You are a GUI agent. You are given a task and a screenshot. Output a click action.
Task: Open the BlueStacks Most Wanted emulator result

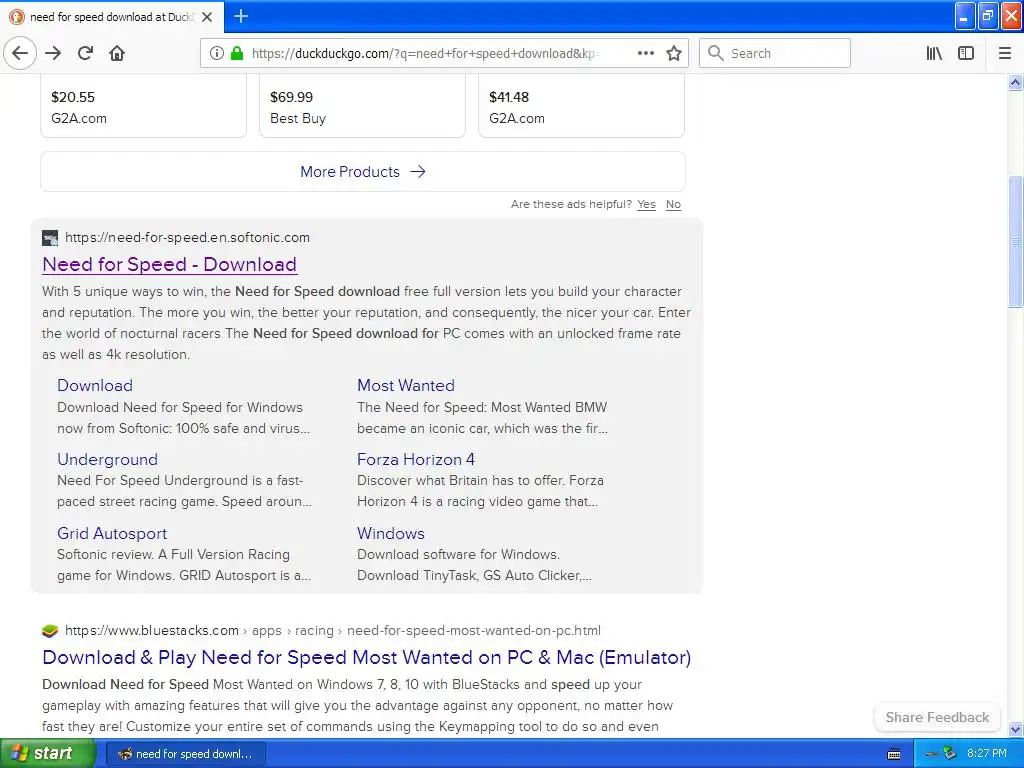(x=366, y=658)
